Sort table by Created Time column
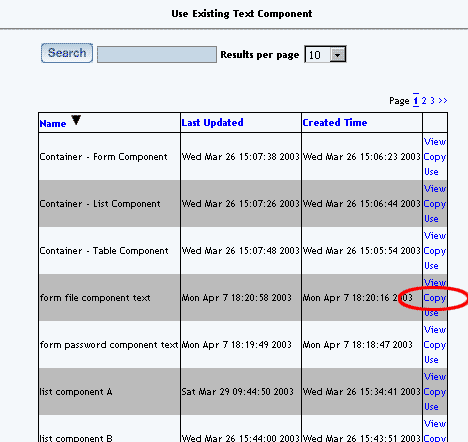This screenshot has height=442, width=468. (x=335, y=123)
